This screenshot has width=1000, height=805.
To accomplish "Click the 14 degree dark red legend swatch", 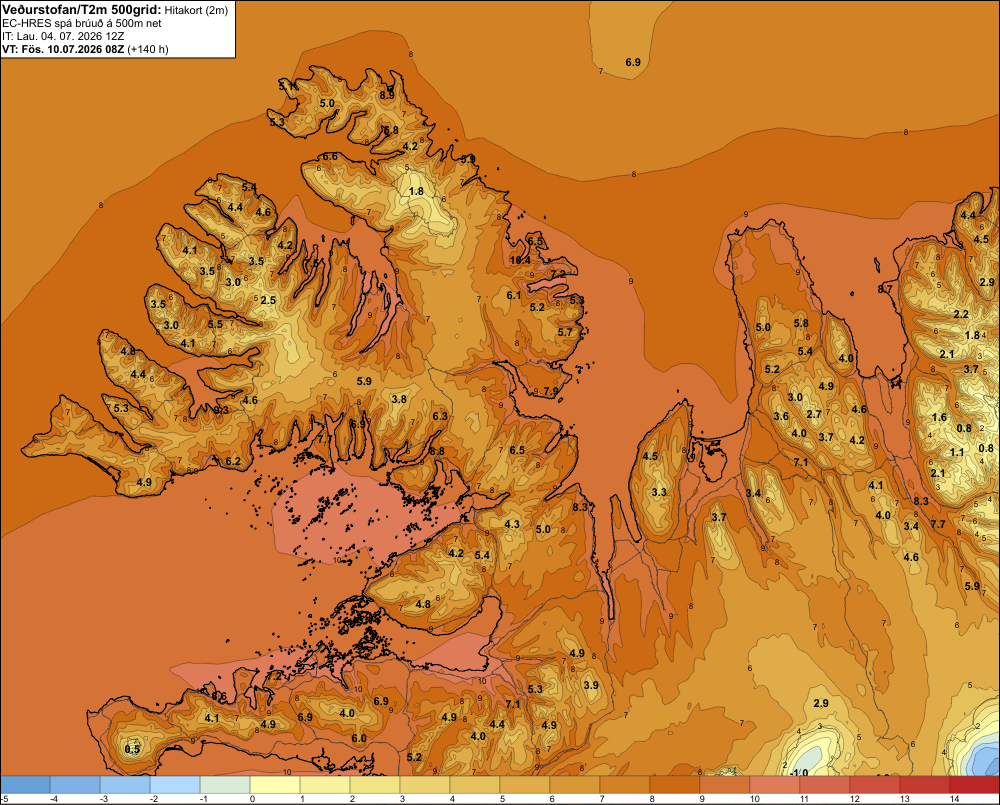I will click(974, 784).
